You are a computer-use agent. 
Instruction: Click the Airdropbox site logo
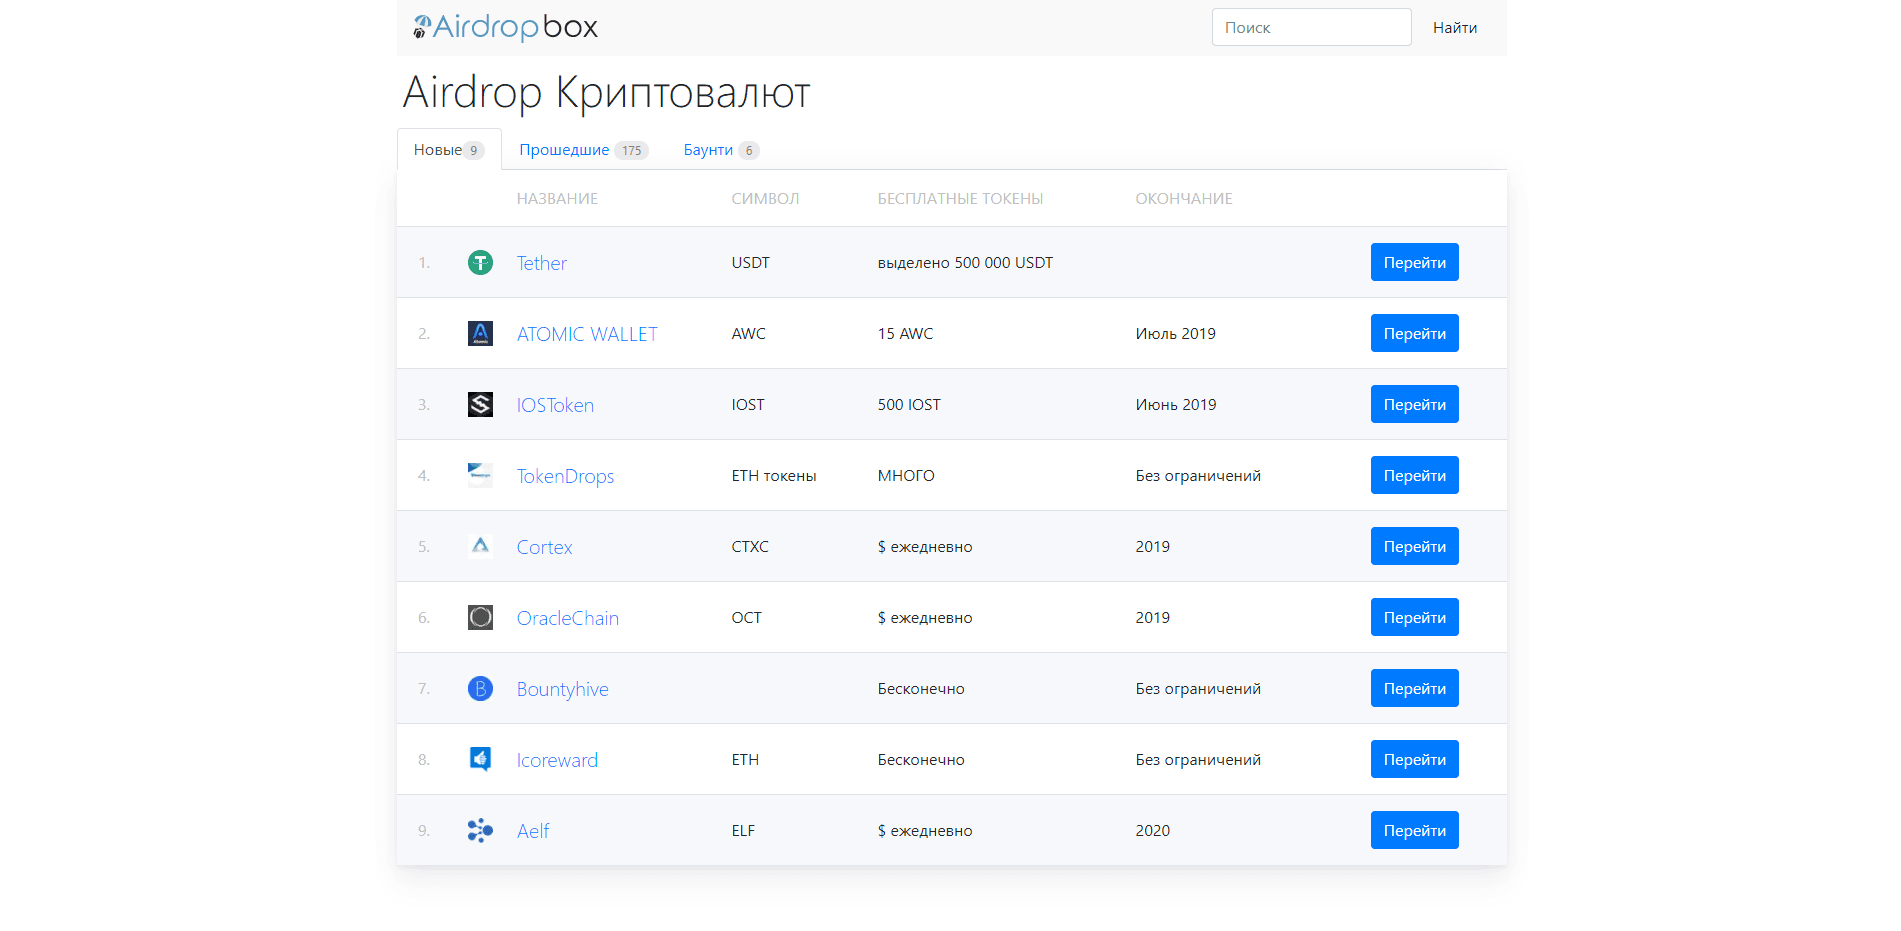(x=504, y=27)
